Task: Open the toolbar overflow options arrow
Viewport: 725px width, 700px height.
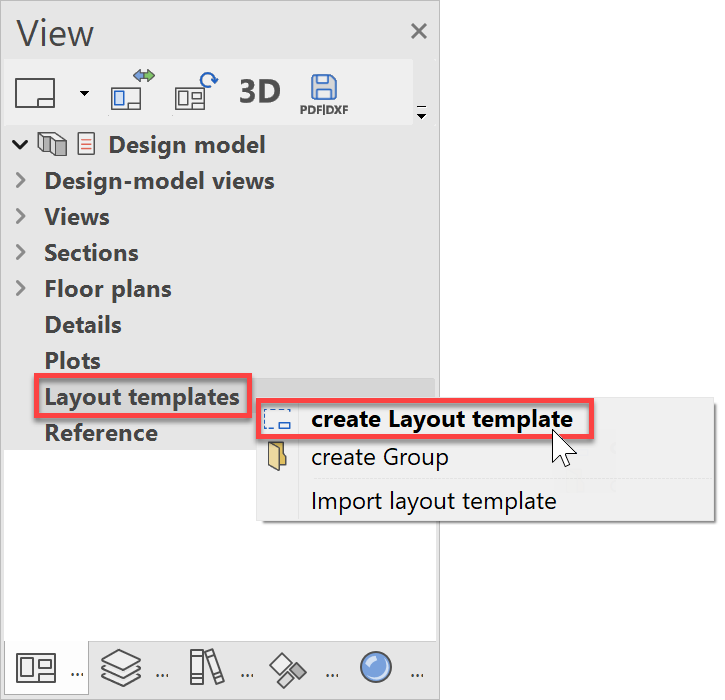Action: pos(421,112)
